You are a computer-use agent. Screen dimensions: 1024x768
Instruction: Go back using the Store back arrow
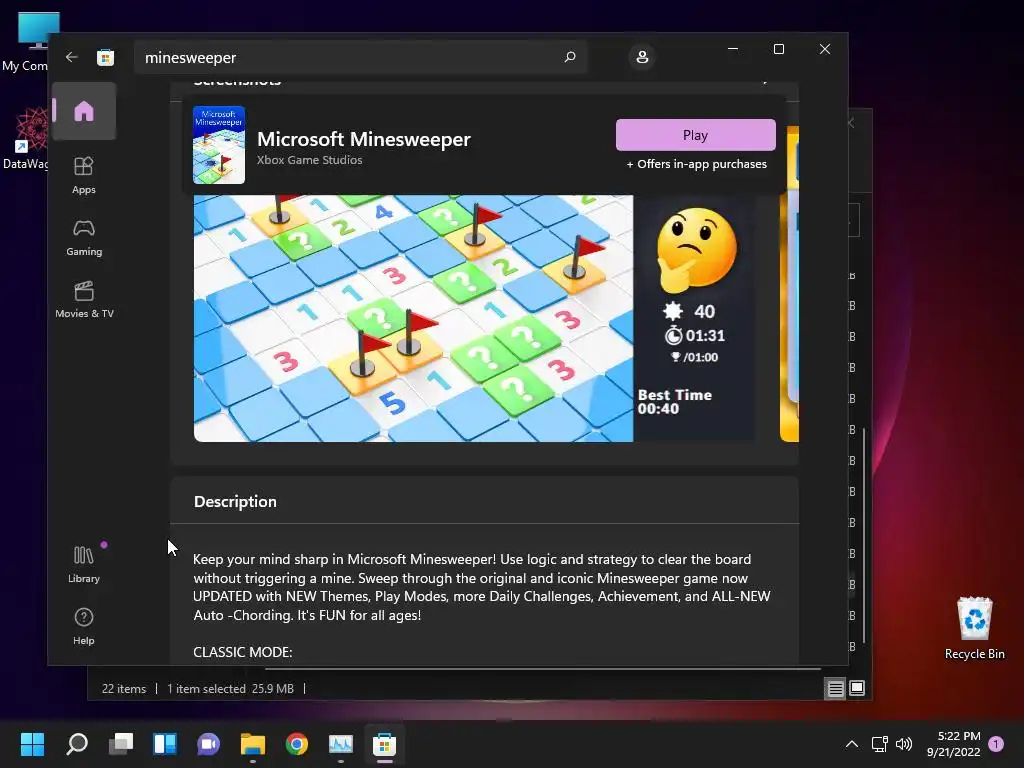[72, 57]
